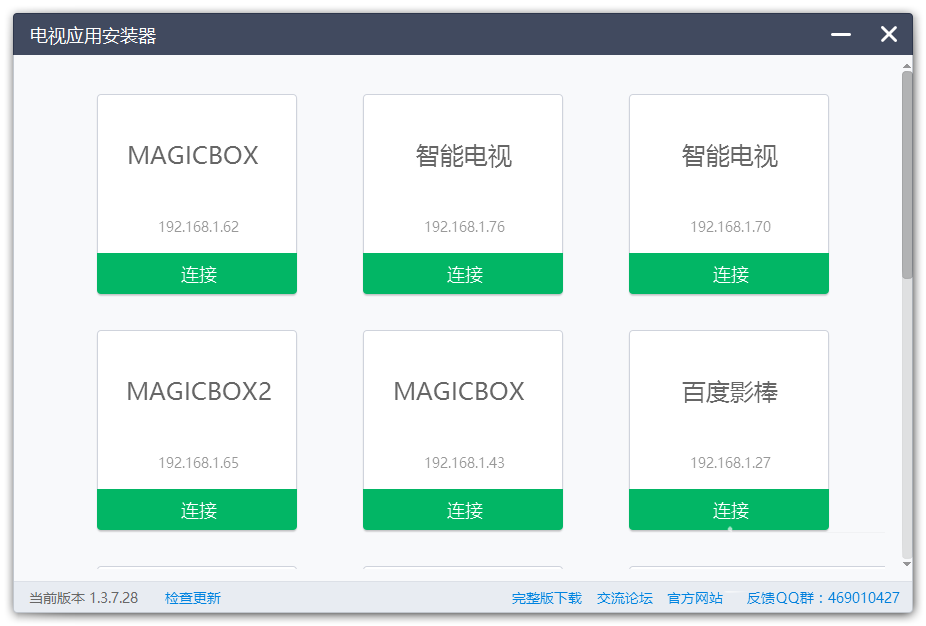Click the 当前版本 1.3.7.28 label
The image size is (926, 626).
click(x=83, y=598)
